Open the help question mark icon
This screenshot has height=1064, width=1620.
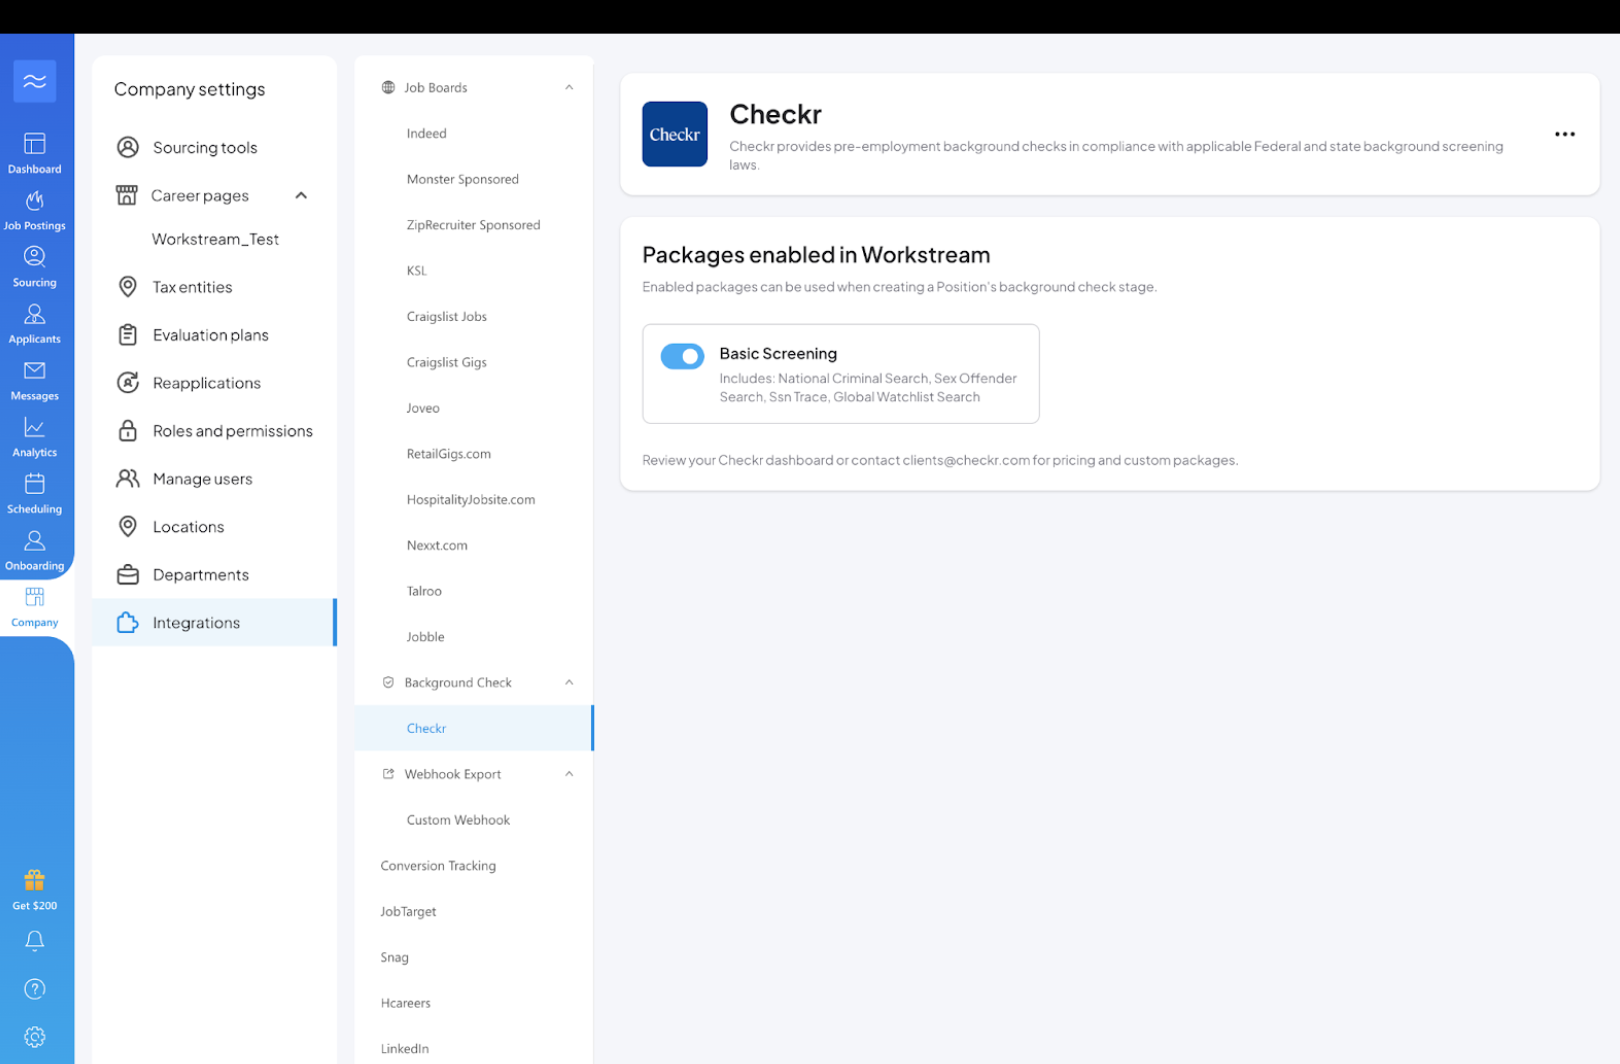(x=35, y=989)
